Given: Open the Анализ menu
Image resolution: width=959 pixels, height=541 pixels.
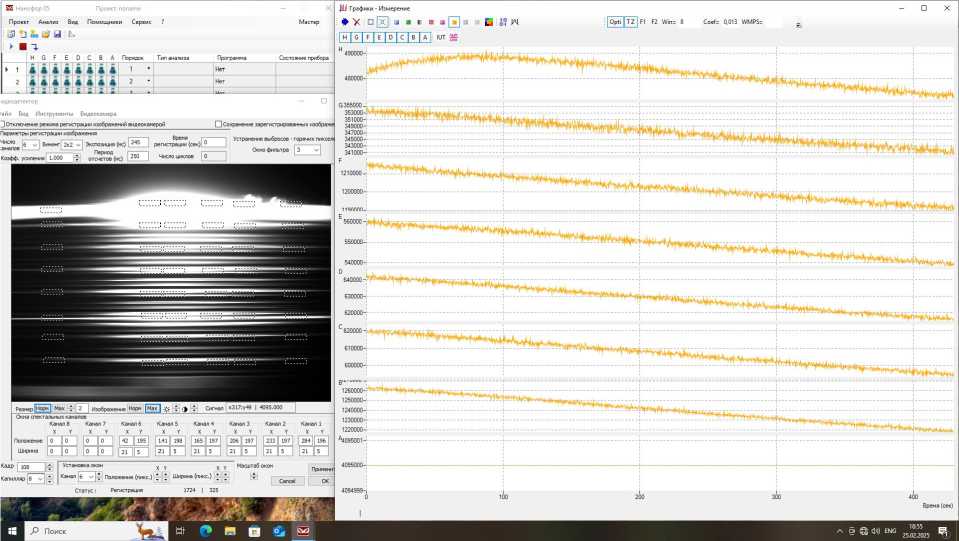Looking at the screenshot, I should (48, 21).
